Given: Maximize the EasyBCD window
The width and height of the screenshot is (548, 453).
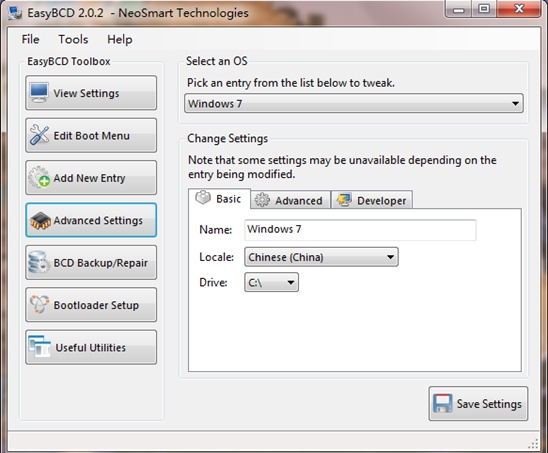Looking at the screenshot, I should point(484,9).
